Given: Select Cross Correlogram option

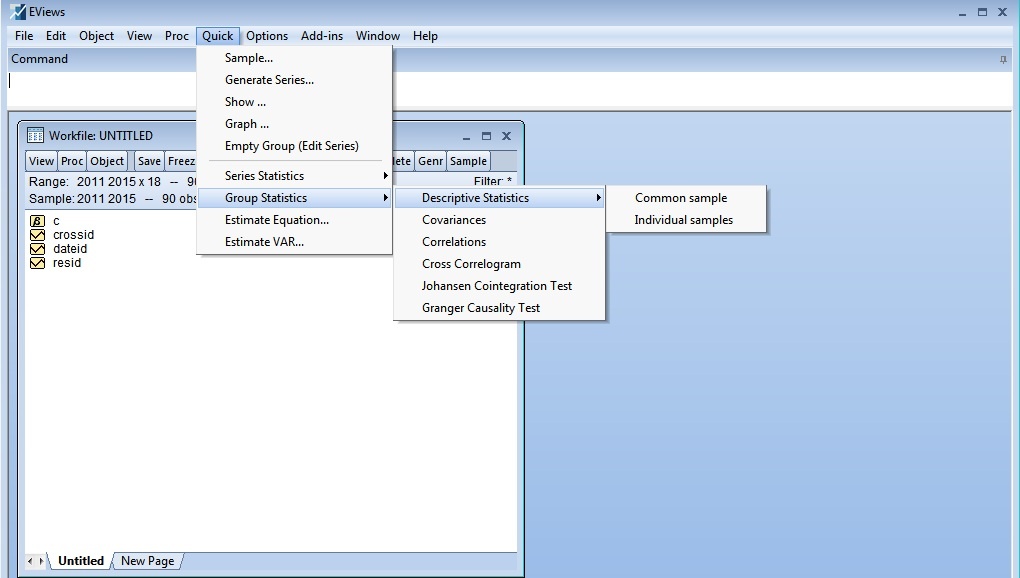Looking at the screenshot, I should click(x=500, y=264).
